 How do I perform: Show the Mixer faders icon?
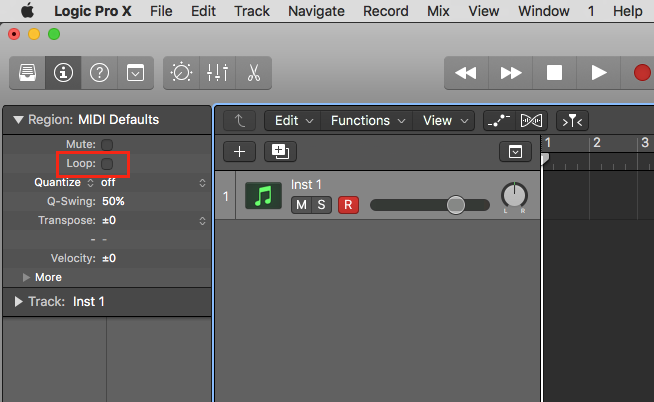coord(217,73)
